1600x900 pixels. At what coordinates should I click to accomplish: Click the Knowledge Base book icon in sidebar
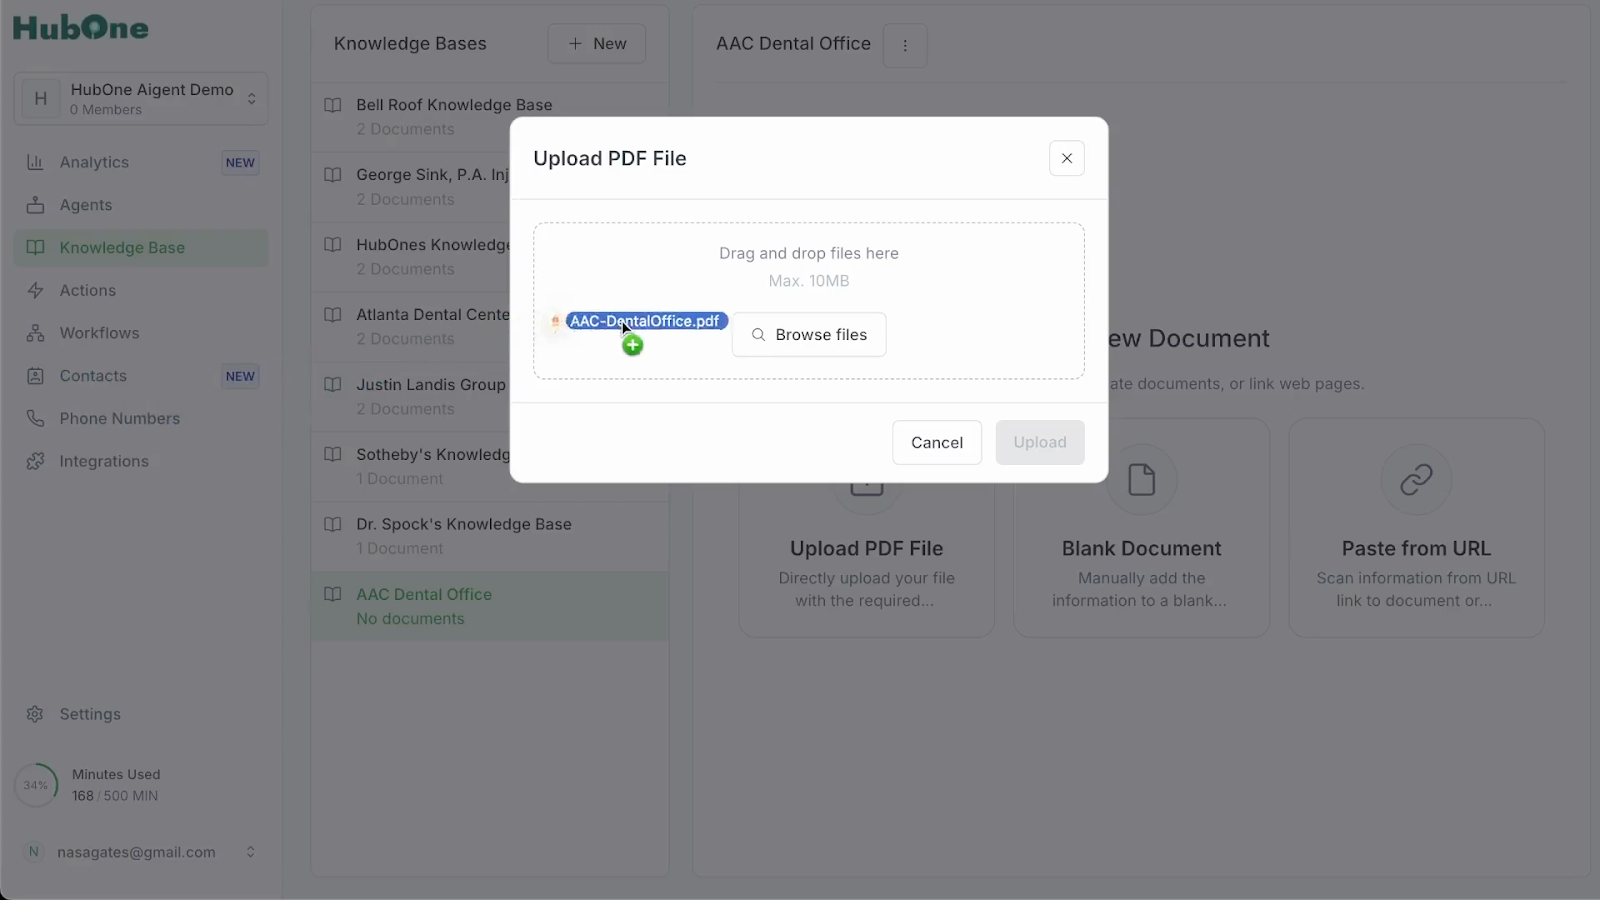coord(35,248)
